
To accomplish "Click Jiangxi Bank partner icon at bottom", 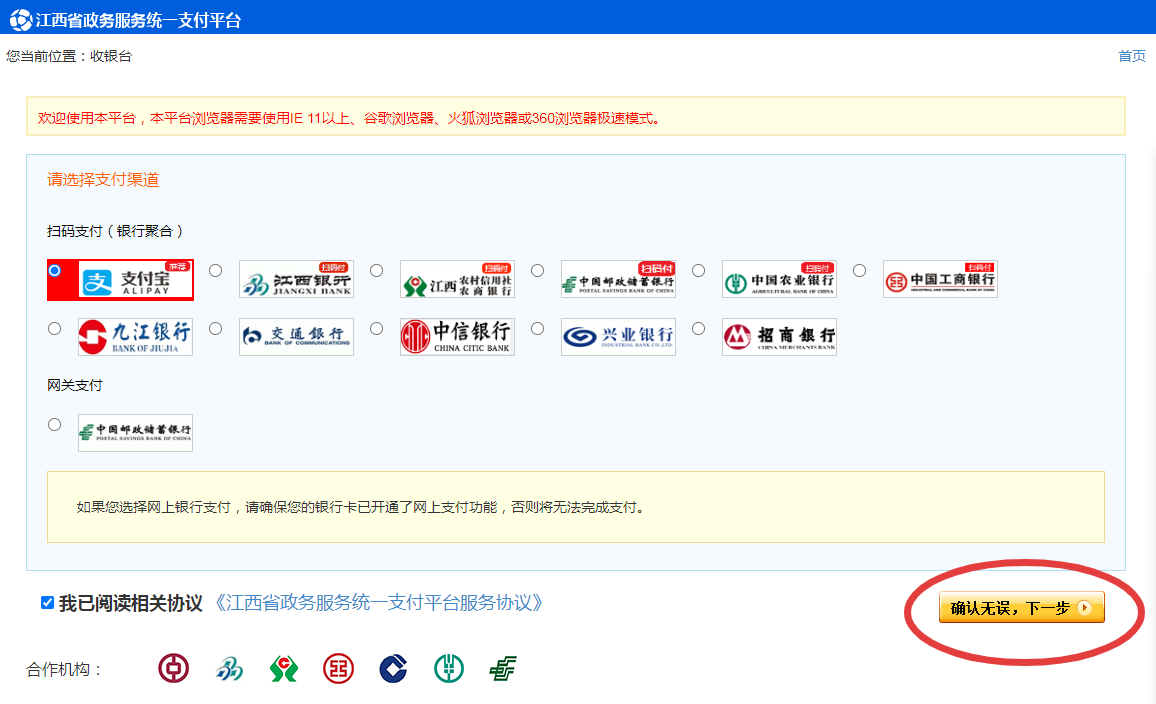I will coord(229,669).
